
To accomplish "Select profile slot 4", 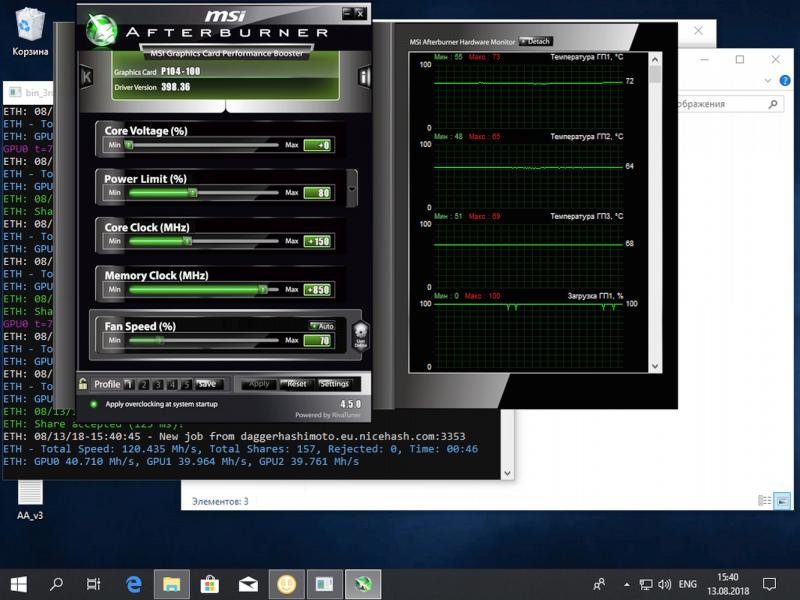I will click(x=172, y=384).
